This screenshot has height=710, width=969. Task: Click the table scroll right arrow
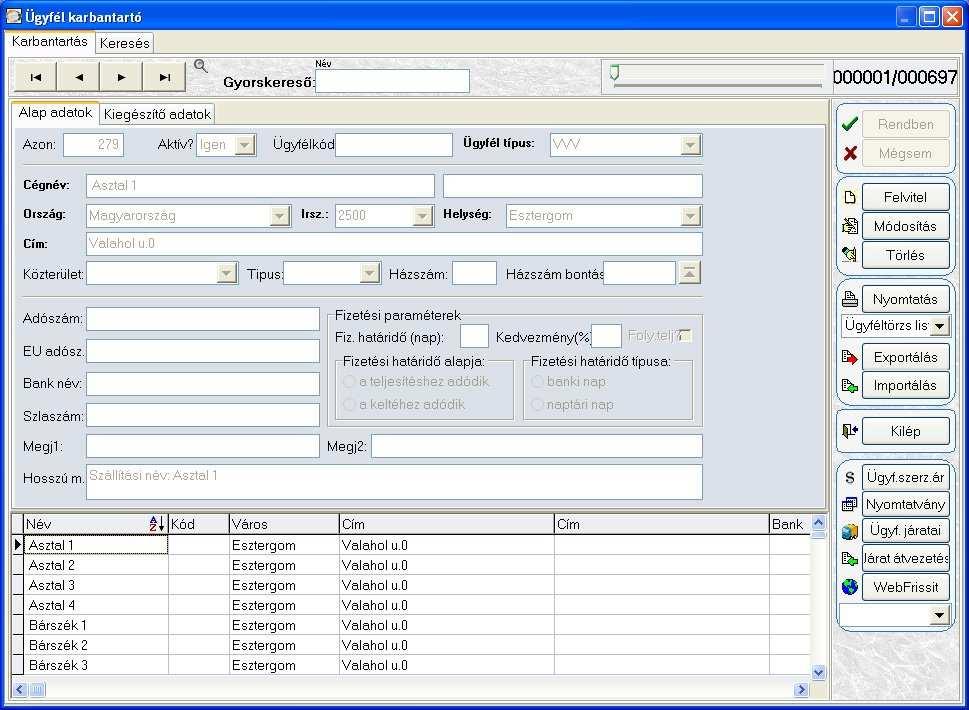(801, 689)
